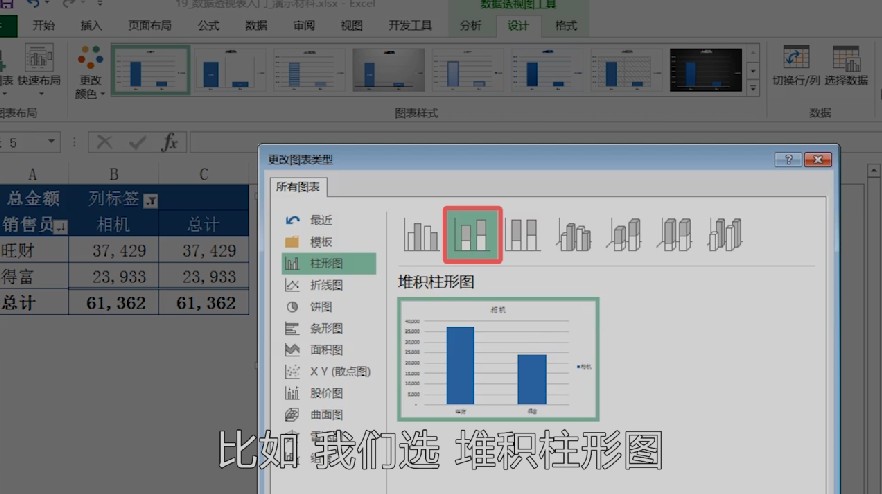Choose the clustered column chart subtype icon

[421, 235]
